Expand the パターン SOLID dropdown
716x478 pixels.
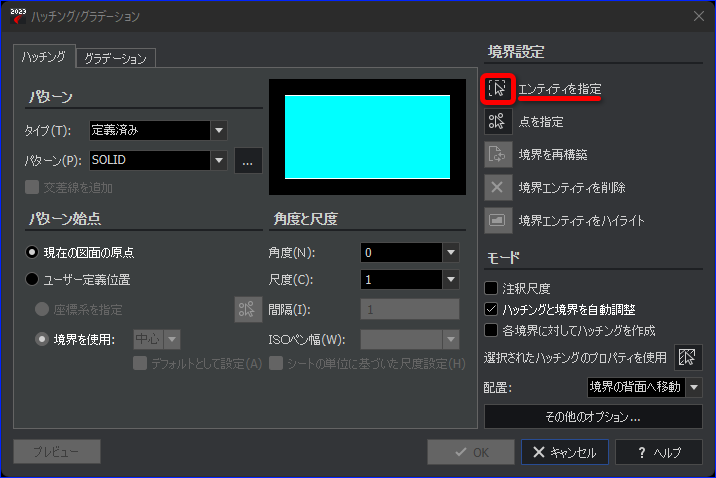pyautogui.click(x=158, y=160)
